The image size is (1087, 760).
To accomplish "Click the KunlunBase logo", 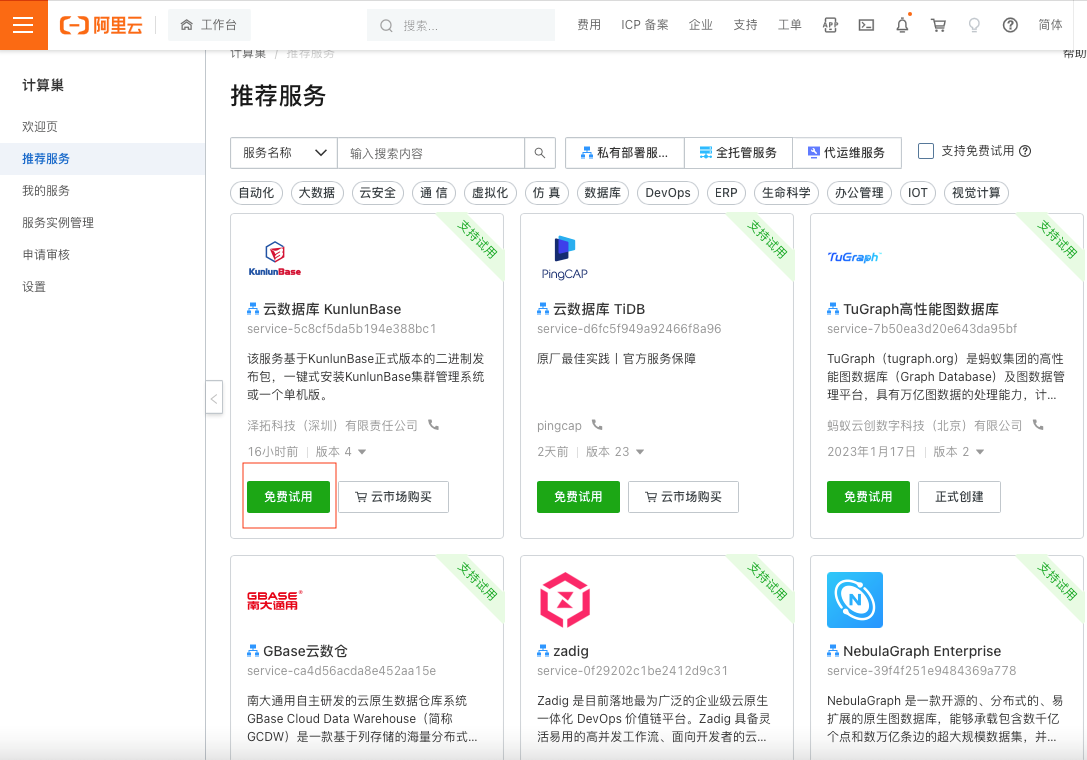I will (x=275, y=258).
